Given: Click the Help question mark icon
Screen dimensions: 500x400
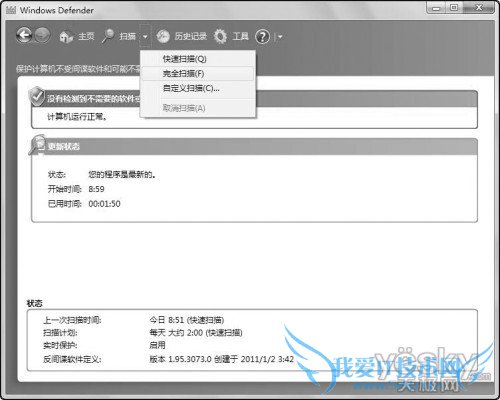Looking at the screenshot, I should click(262, 37).
